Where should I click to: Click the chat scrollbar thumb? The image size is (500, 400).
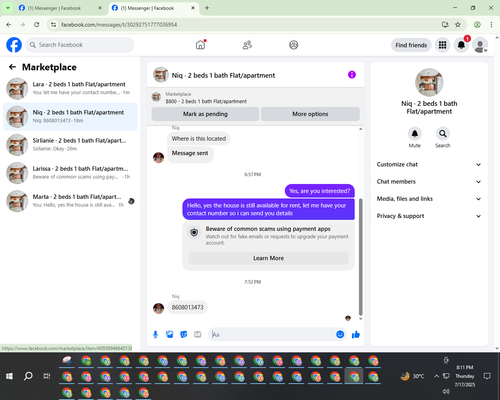[x=360, y=257]
